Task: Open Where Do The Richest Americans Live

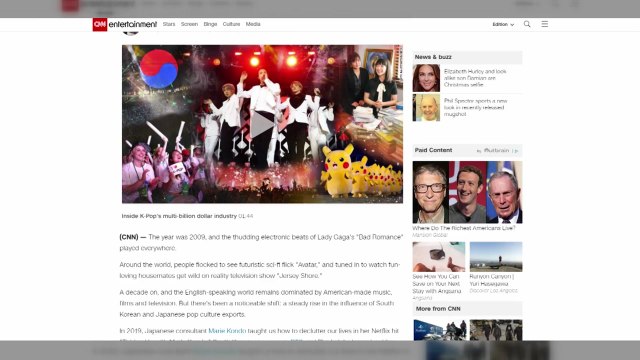Action: pos(464,228)
